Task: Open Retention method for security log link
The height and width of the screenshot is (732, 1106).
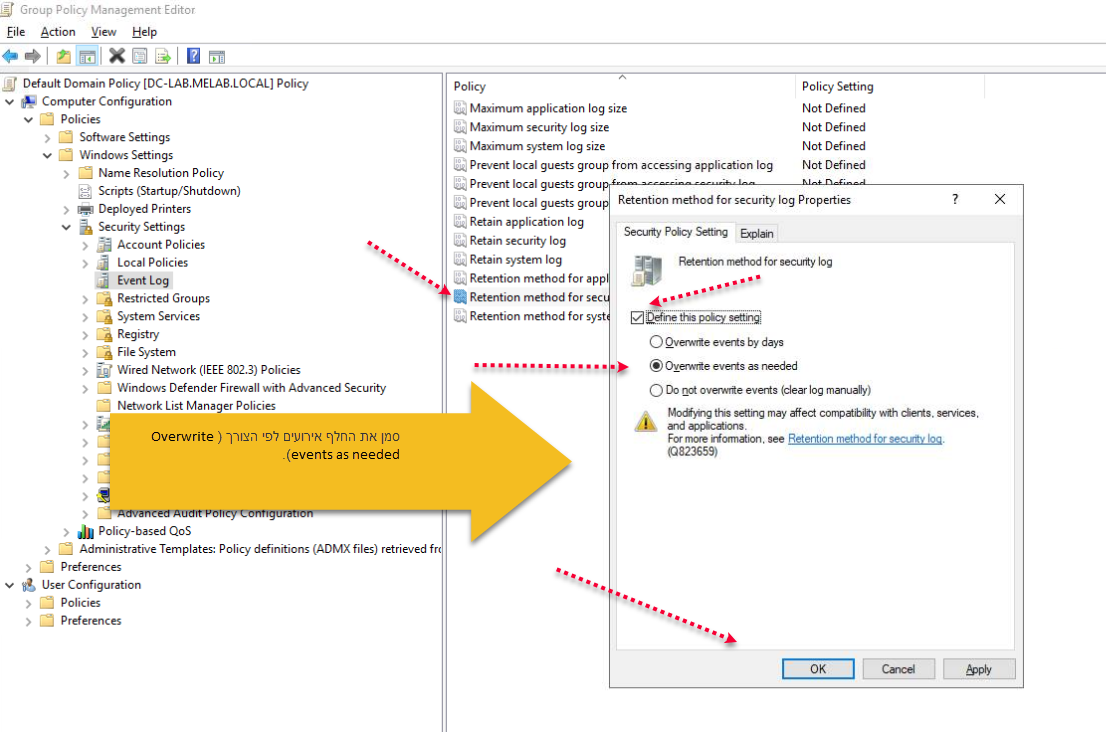Action: point(865,439)
